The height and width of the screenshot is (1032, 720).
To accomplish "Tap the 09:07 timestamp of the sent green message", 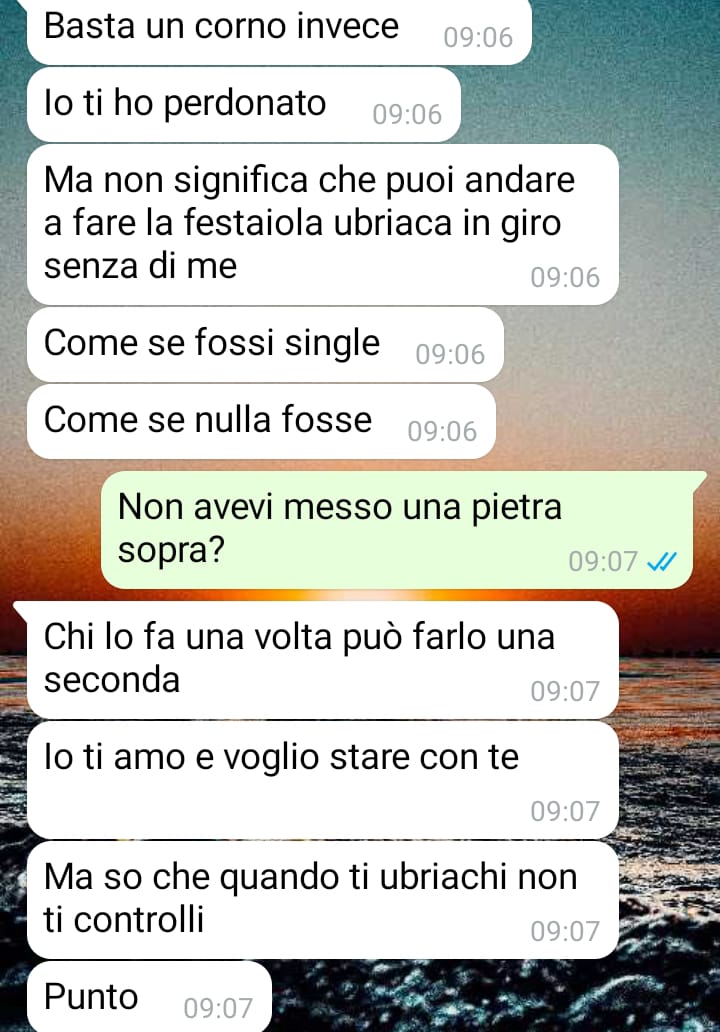I will pyautogui.click(x=603, y=561).
